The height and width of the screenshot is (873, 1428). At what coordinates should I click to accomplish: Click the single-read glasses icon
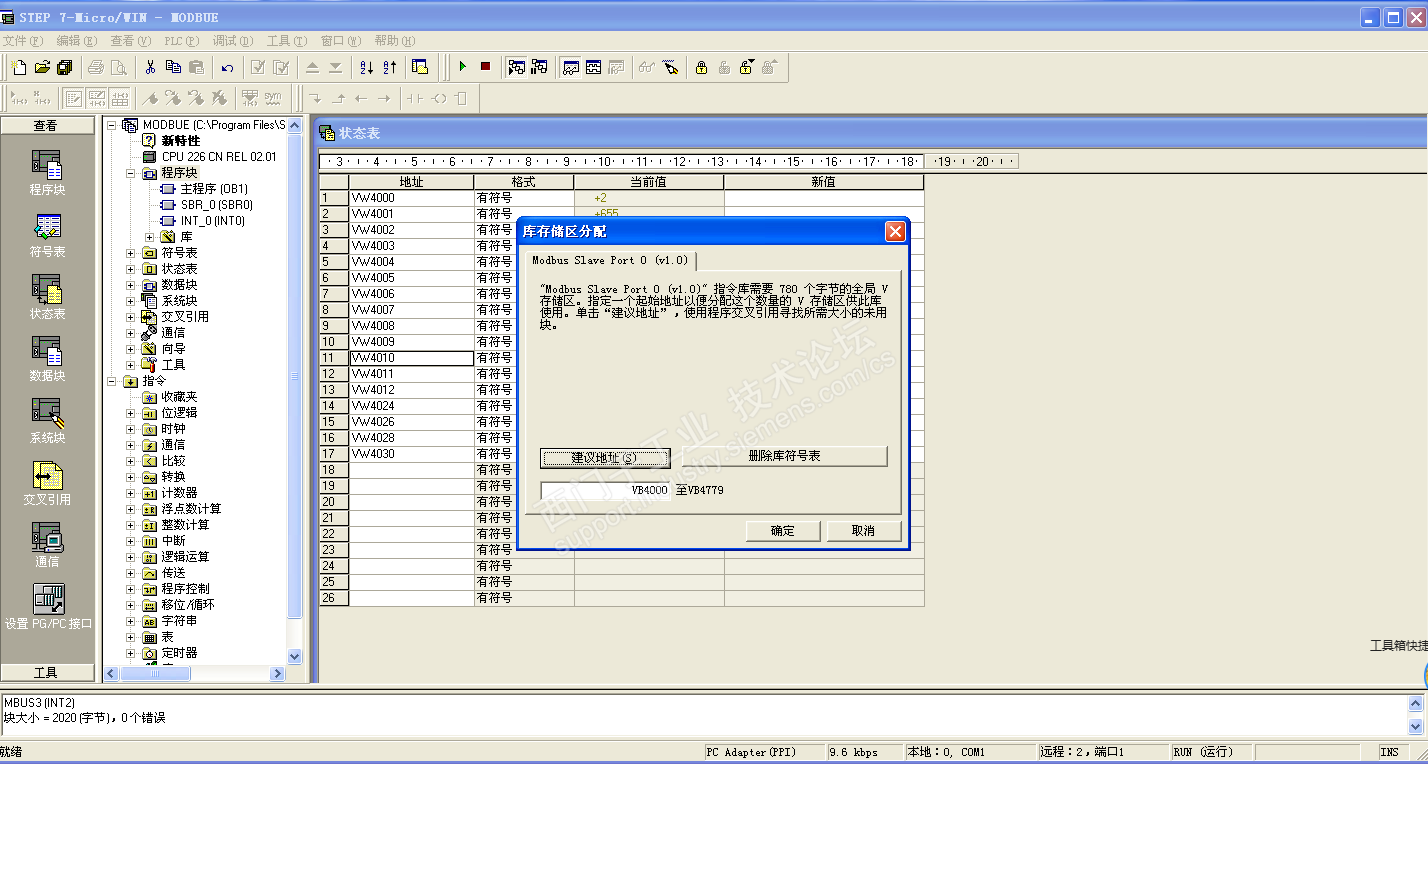pos(647,67)
